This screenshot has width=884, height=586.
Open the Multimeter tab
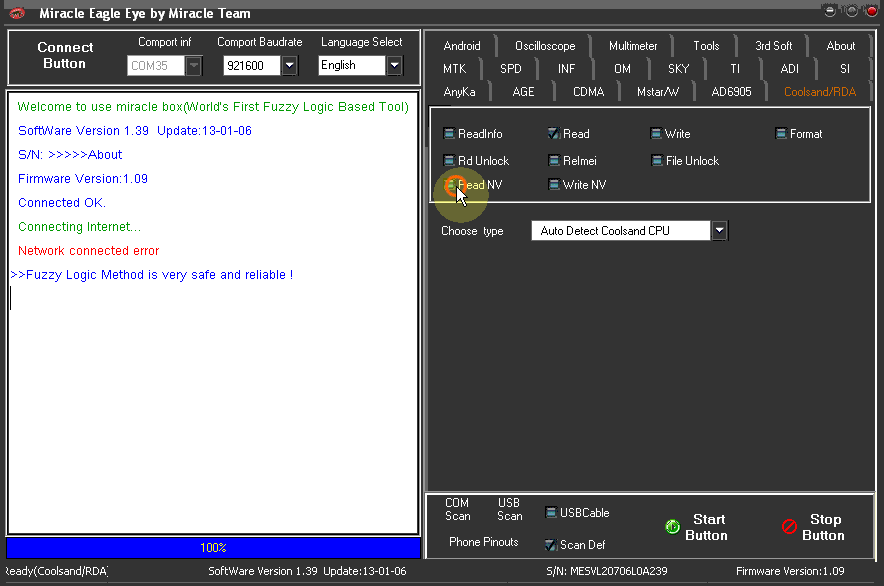(x=633, y=46)
